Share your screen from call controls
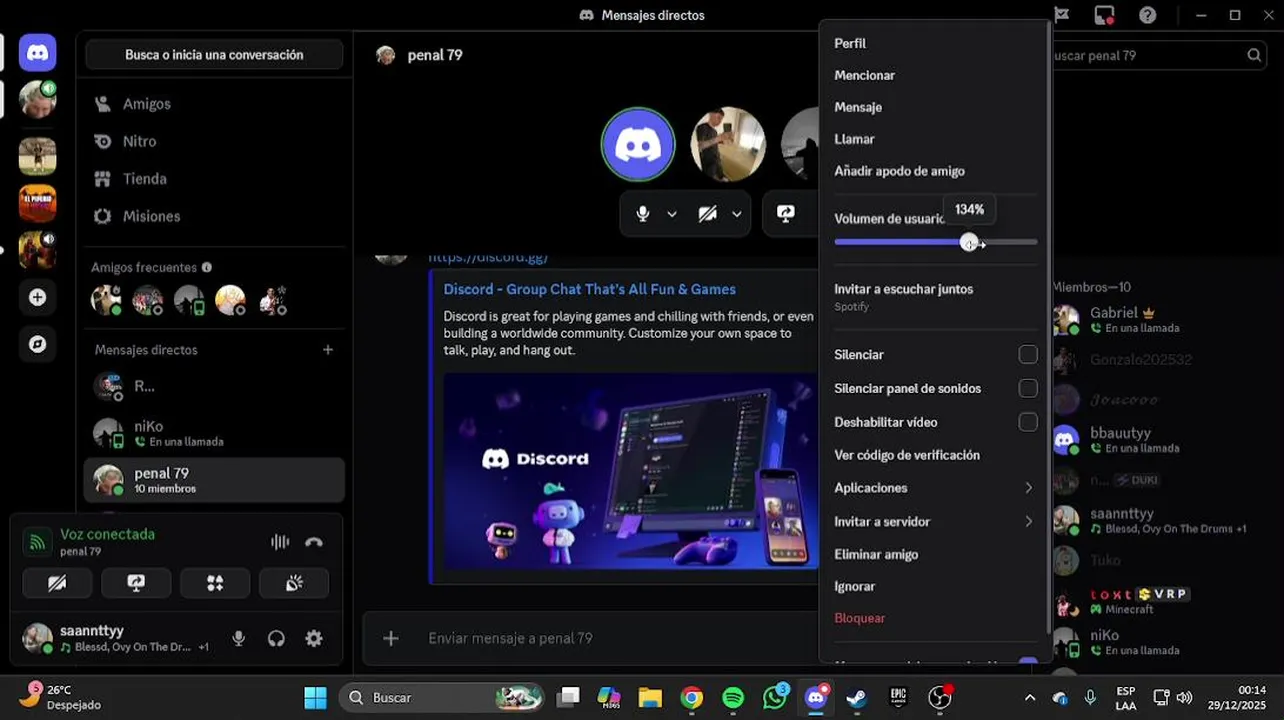The width and height of the screenshot is (1284, 720). pos(786,214)
